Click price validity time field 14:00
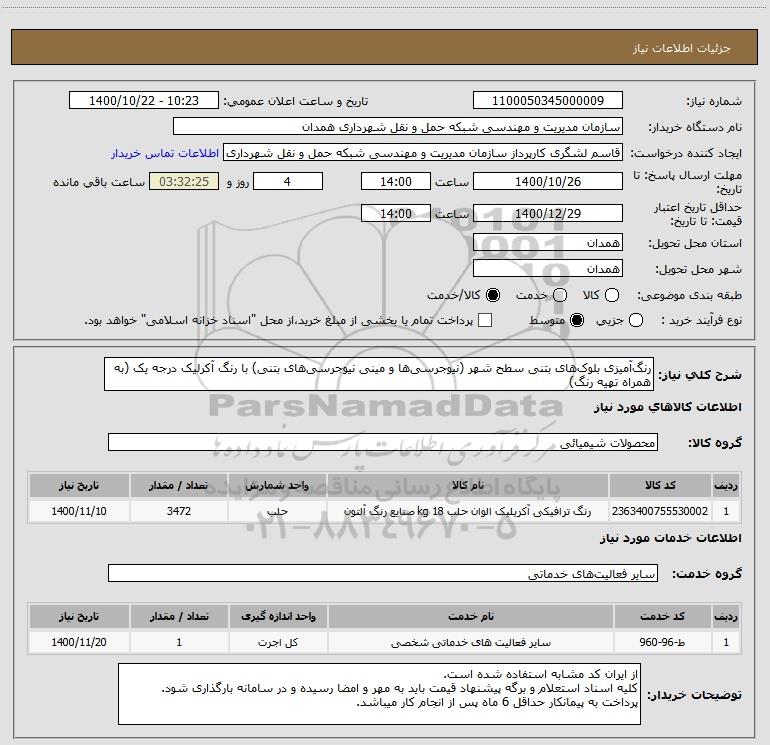The image size is (770, 745). pyautogui.click(x=396, y=213)
